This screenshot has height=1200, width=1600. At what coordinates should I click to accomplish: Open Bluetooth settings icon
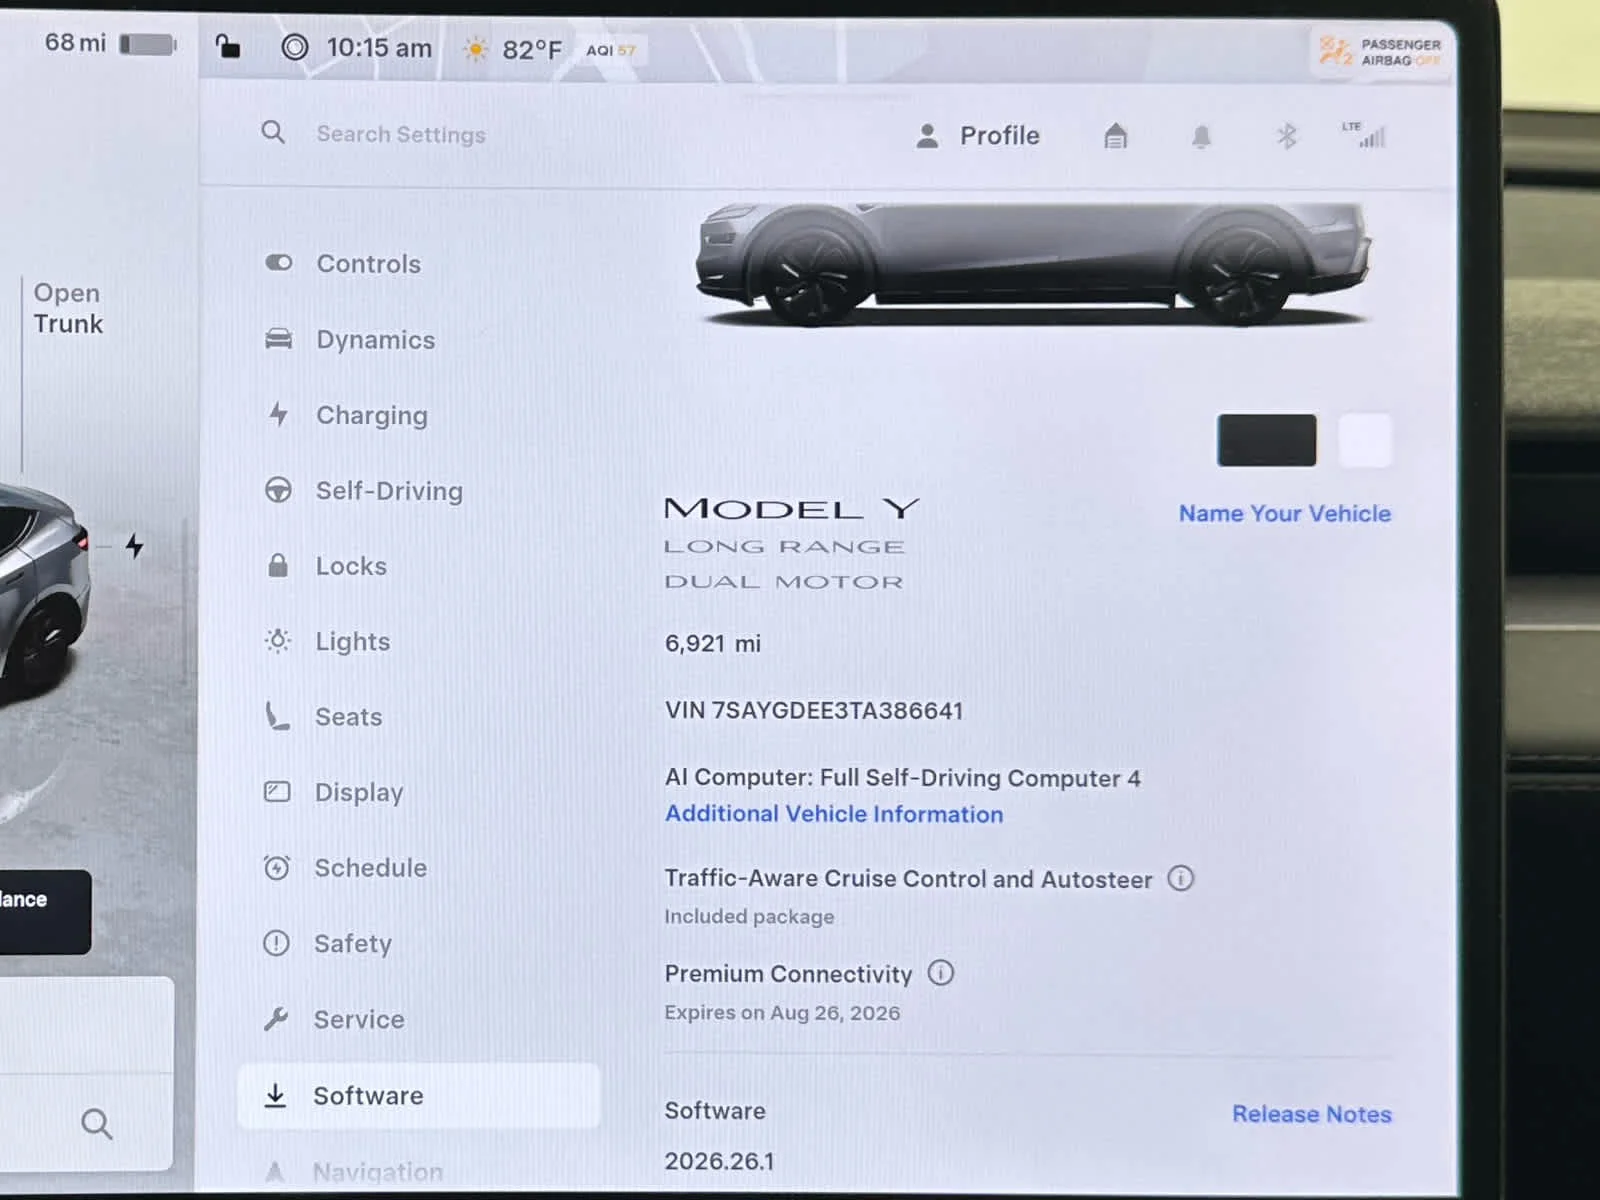[1287, 136]
